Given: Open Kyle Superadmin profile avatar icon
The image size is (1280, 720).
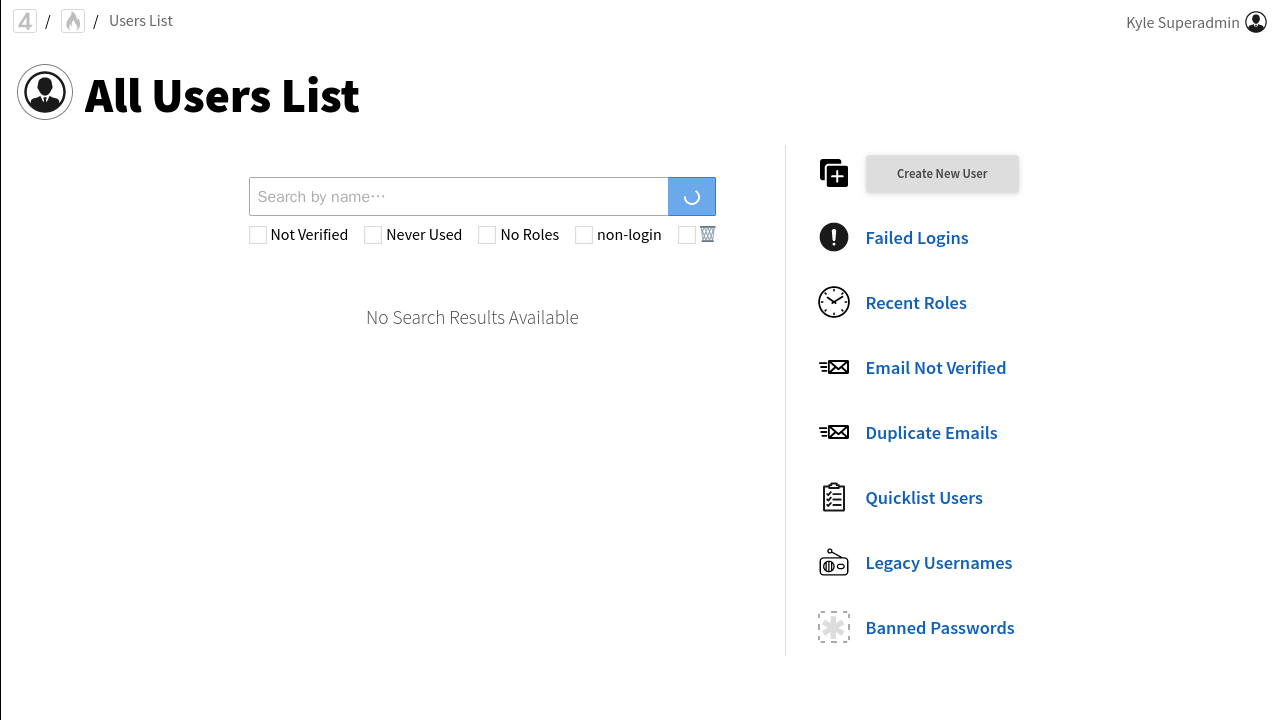Looking at the screenshot, I should tap(1256, 22).
